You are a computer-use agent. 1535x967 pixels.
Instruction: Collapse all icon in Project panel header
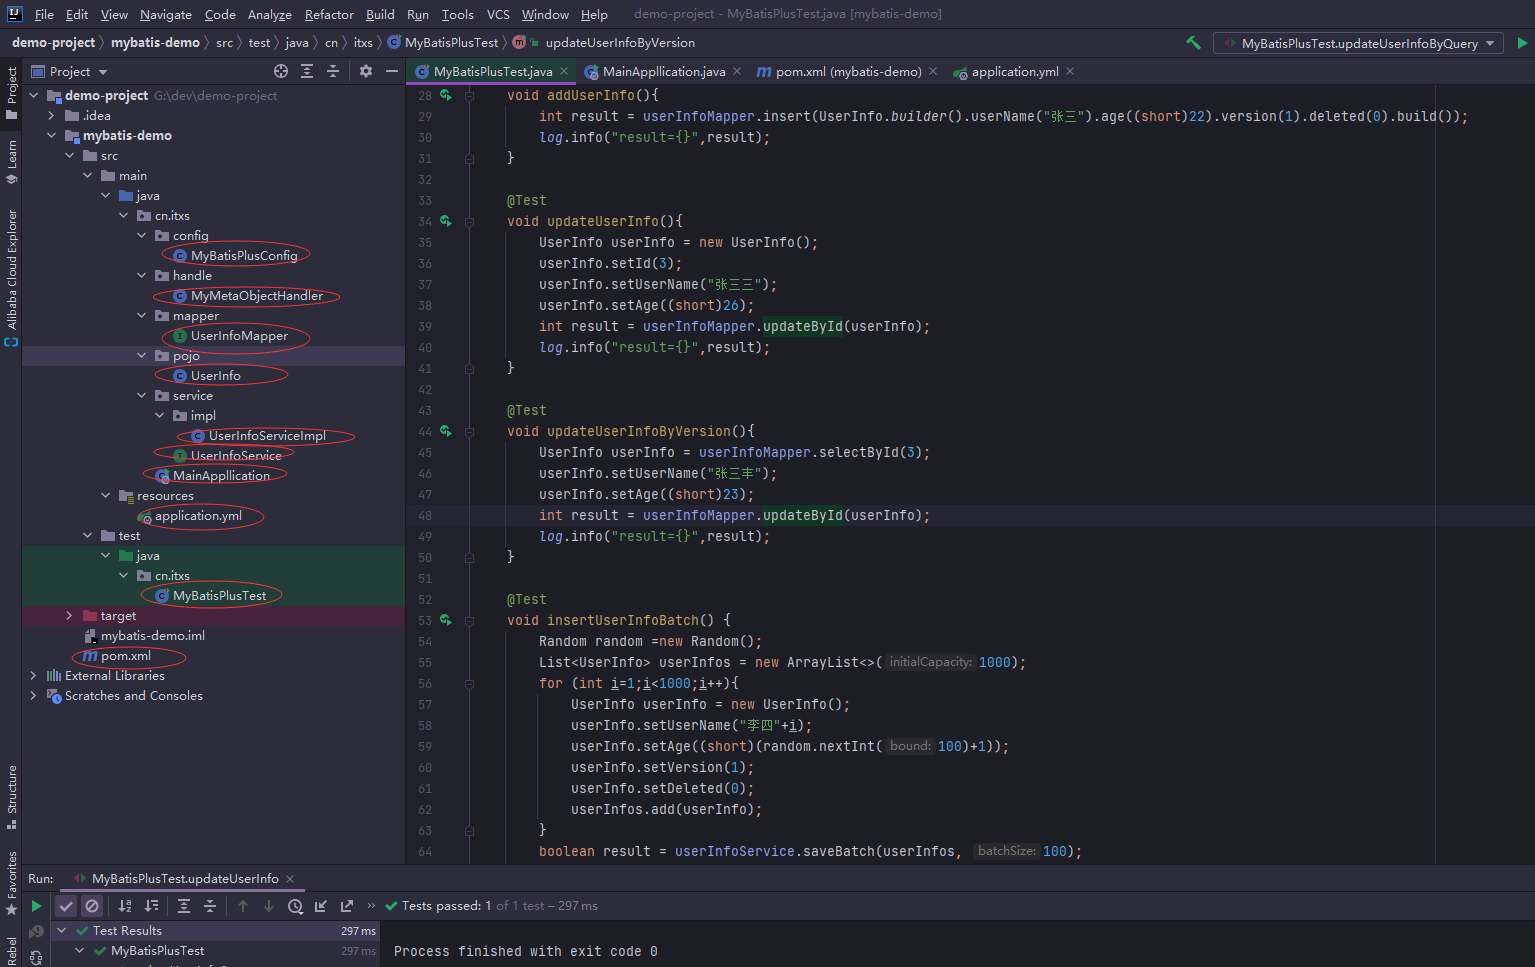[x=333, y=71]
